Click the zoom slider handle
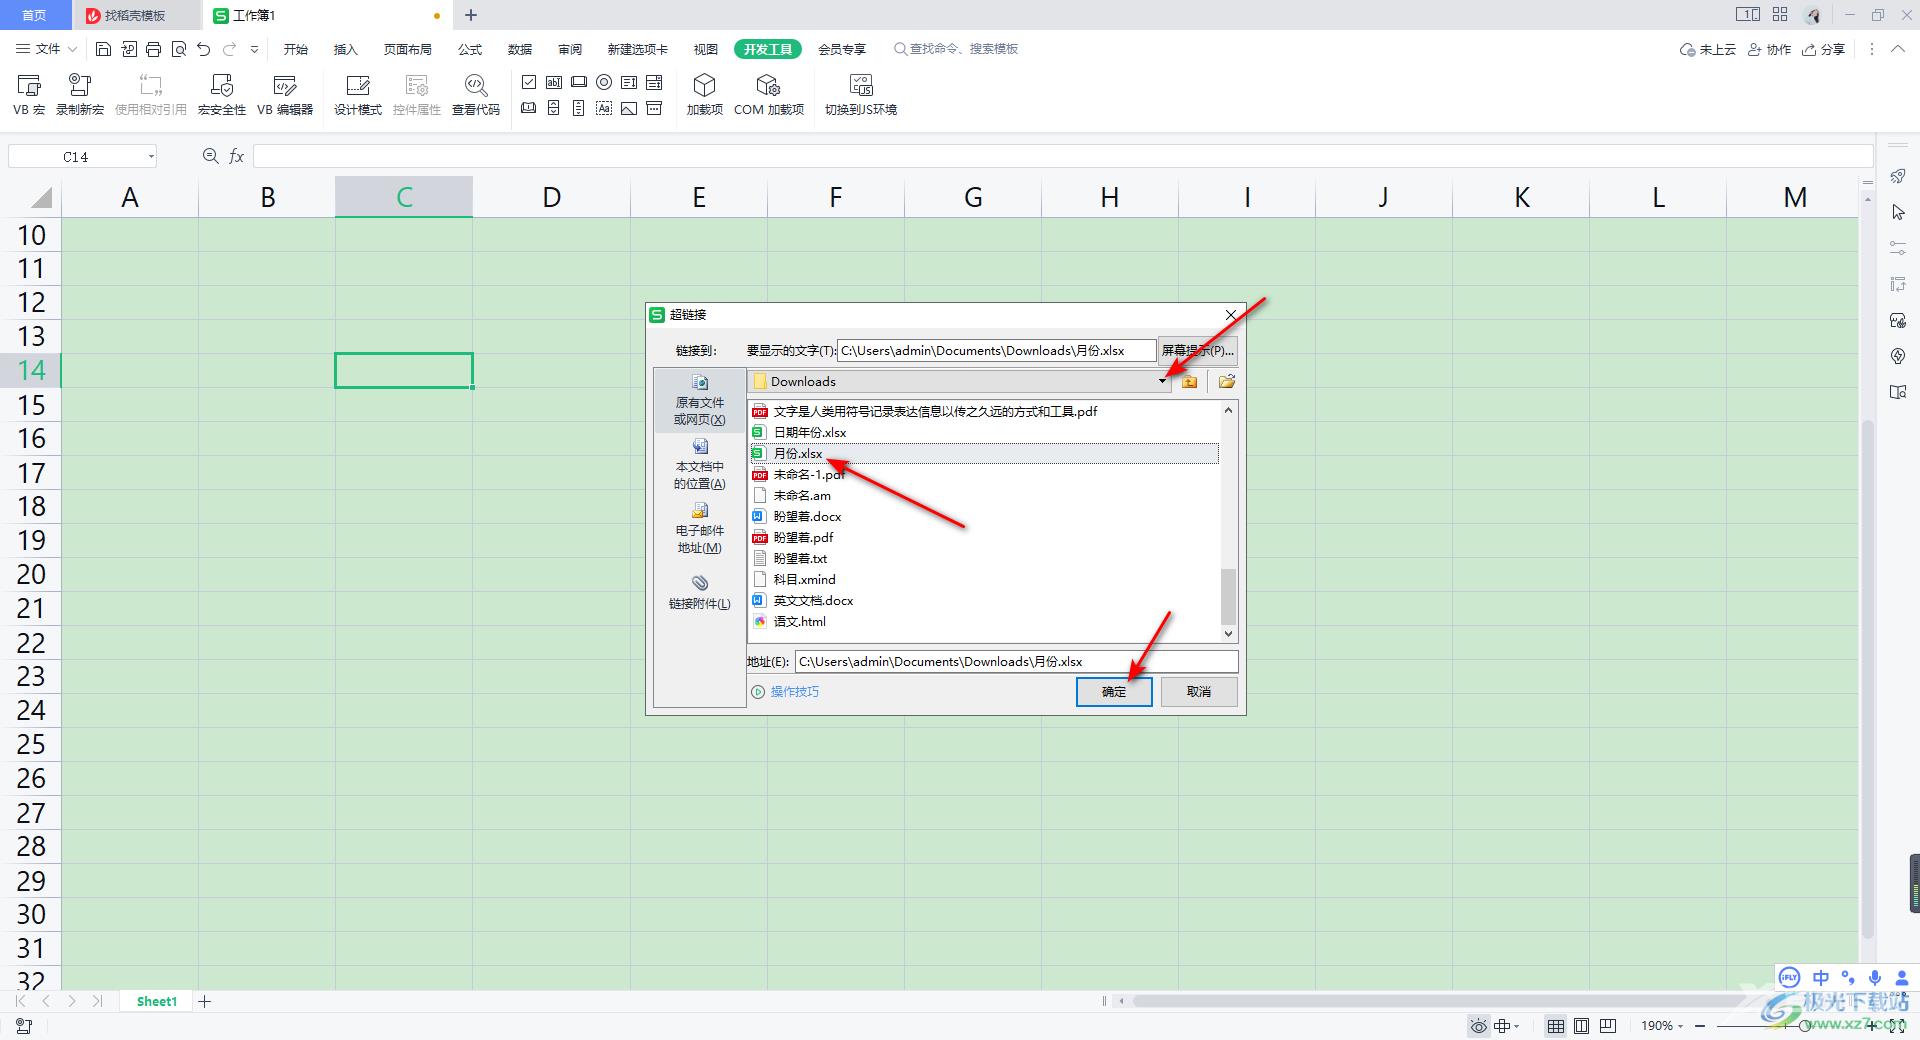 tap(1804, 1026)
